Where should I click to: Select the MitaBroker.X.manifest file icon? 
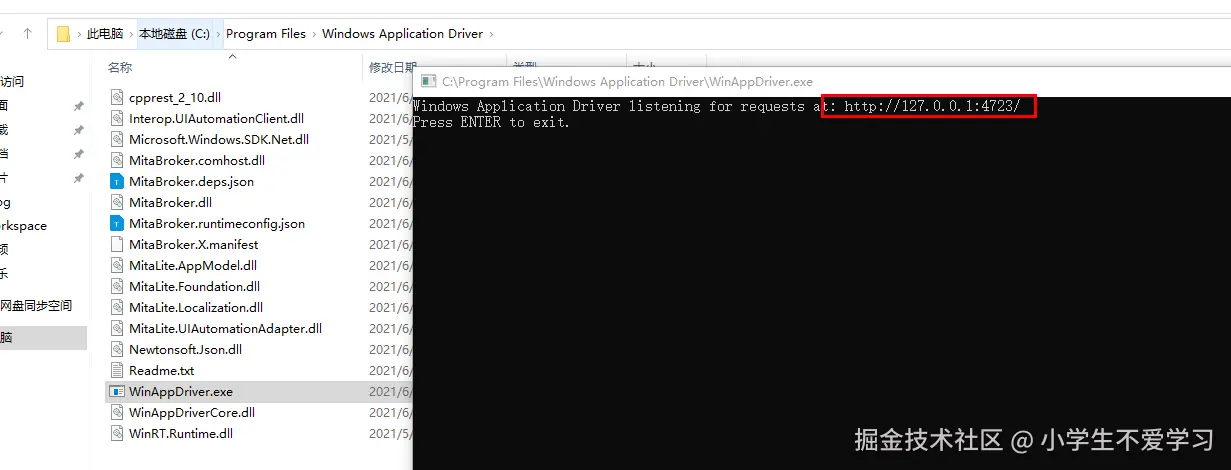pyautogui.click(x=117, y=244)
